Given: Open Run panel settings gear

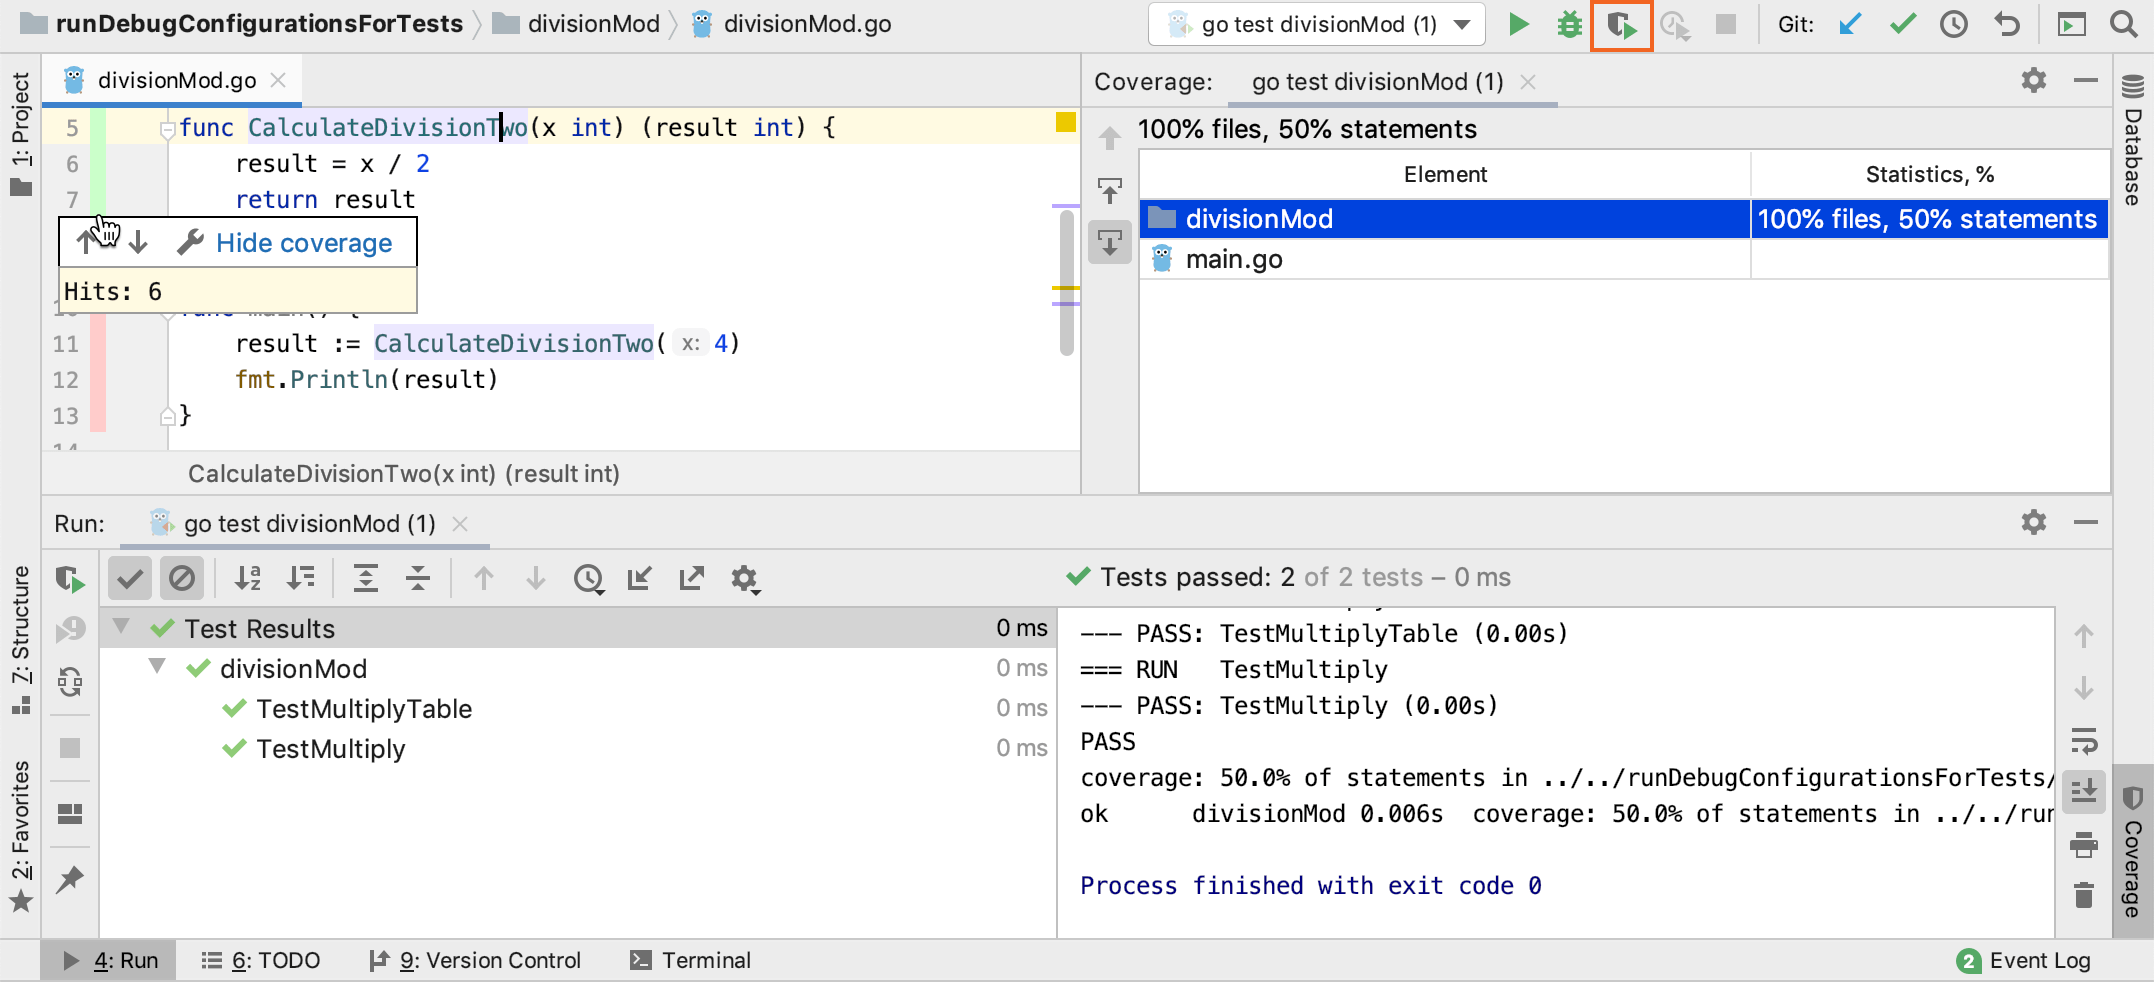Looking at the screenshot, I should [x=2033, y=522].
